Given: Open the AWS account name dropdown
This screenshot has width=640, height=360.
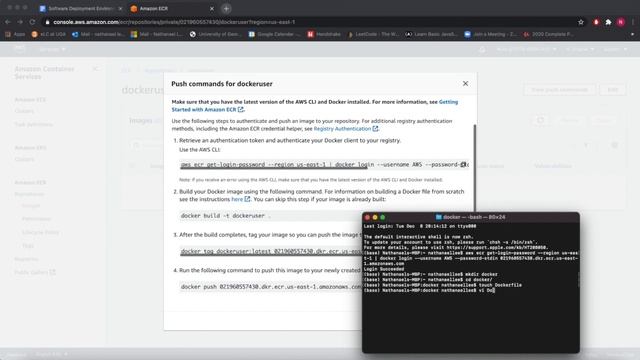Looking at the screenshot, I should (527, 49).
